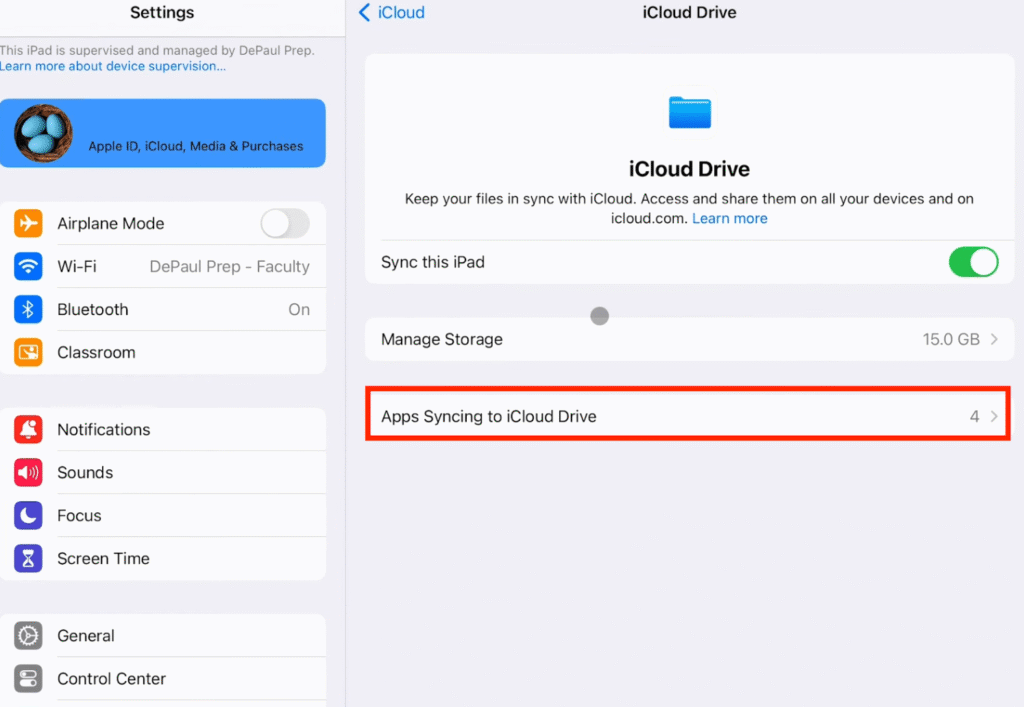Tap the Bluetooth icon in sidebar
Viewport: 1024px width, 707px height.
28,309
